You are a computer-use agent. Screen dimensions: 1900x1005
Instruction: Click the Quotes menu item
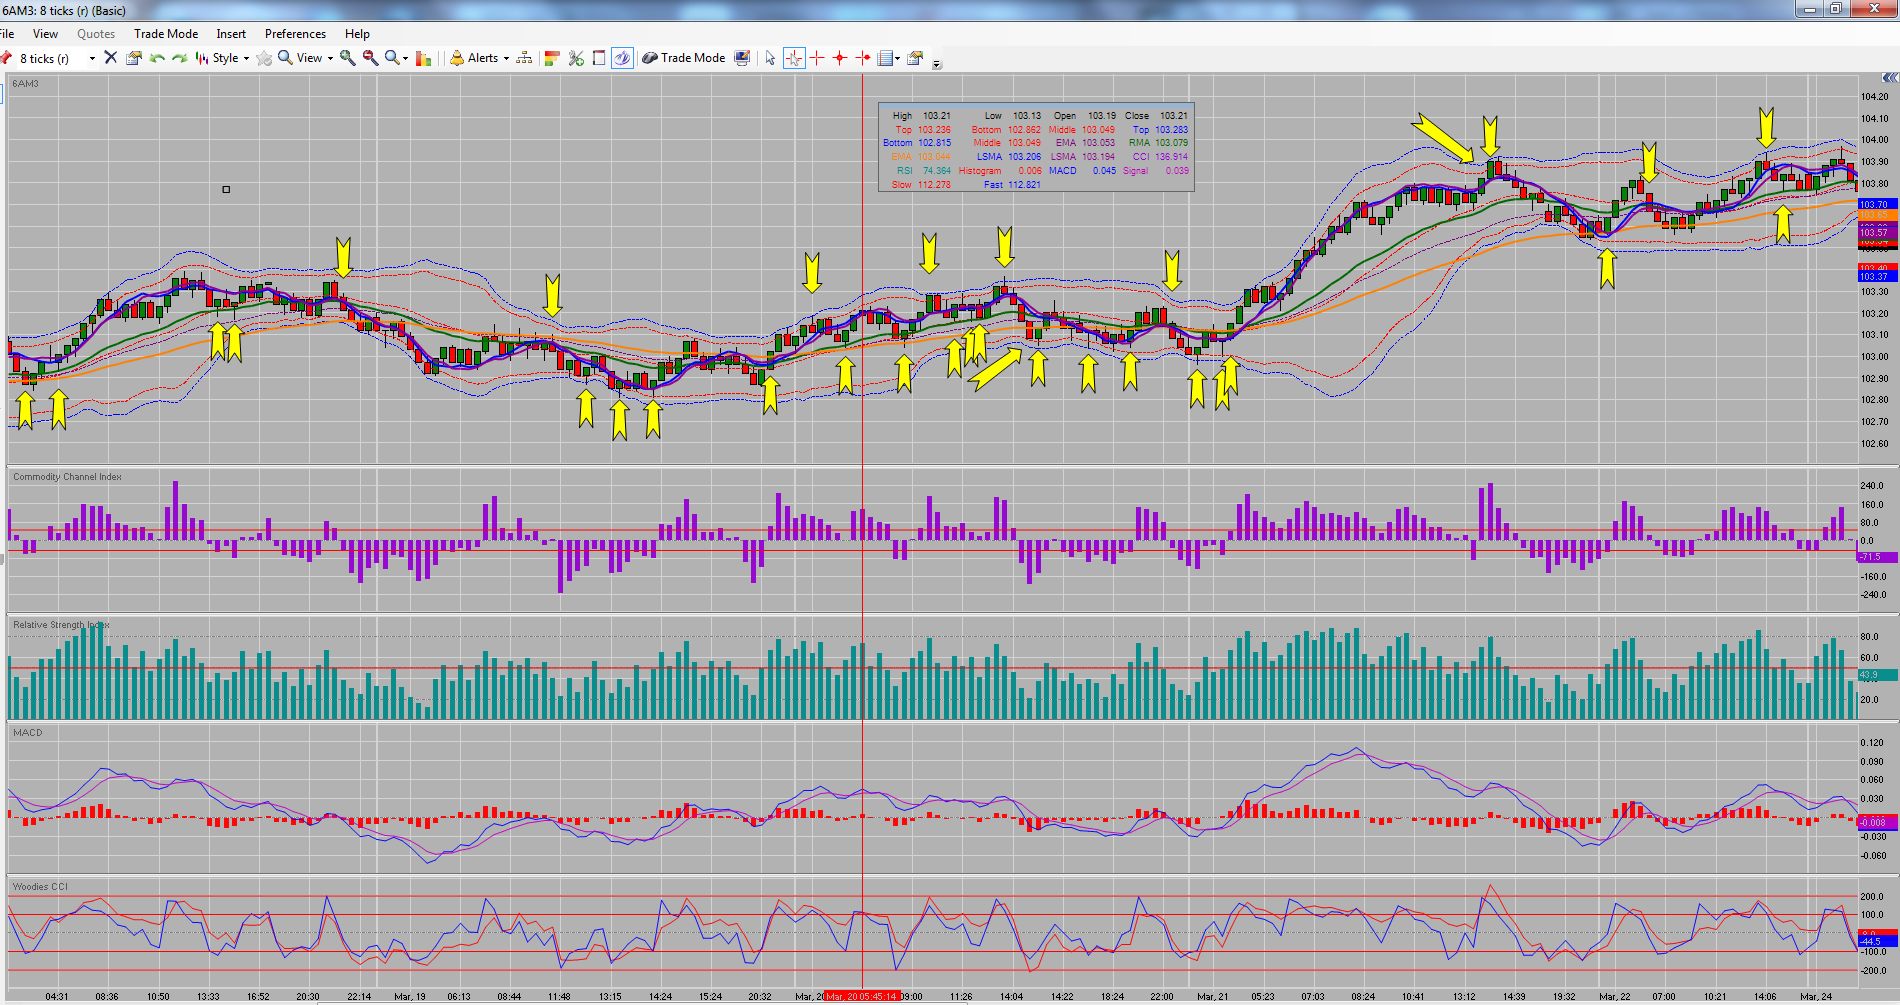96,34
